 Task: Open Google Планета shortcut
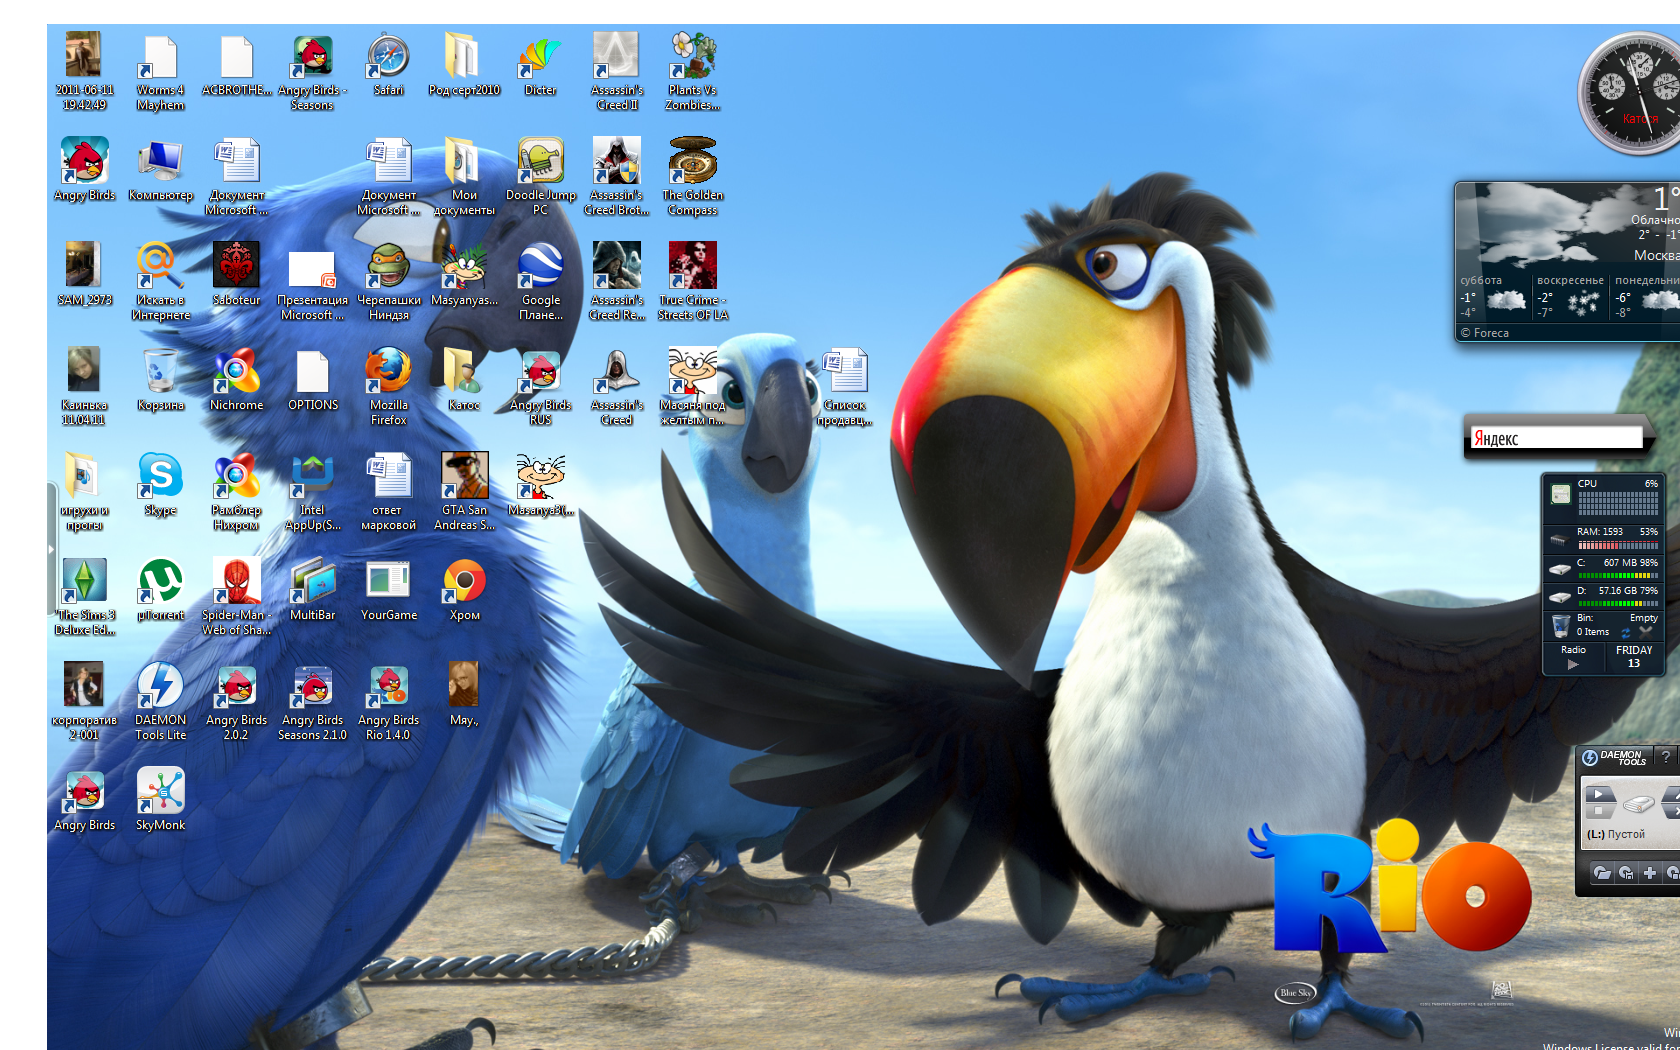(x=541, y=281)
